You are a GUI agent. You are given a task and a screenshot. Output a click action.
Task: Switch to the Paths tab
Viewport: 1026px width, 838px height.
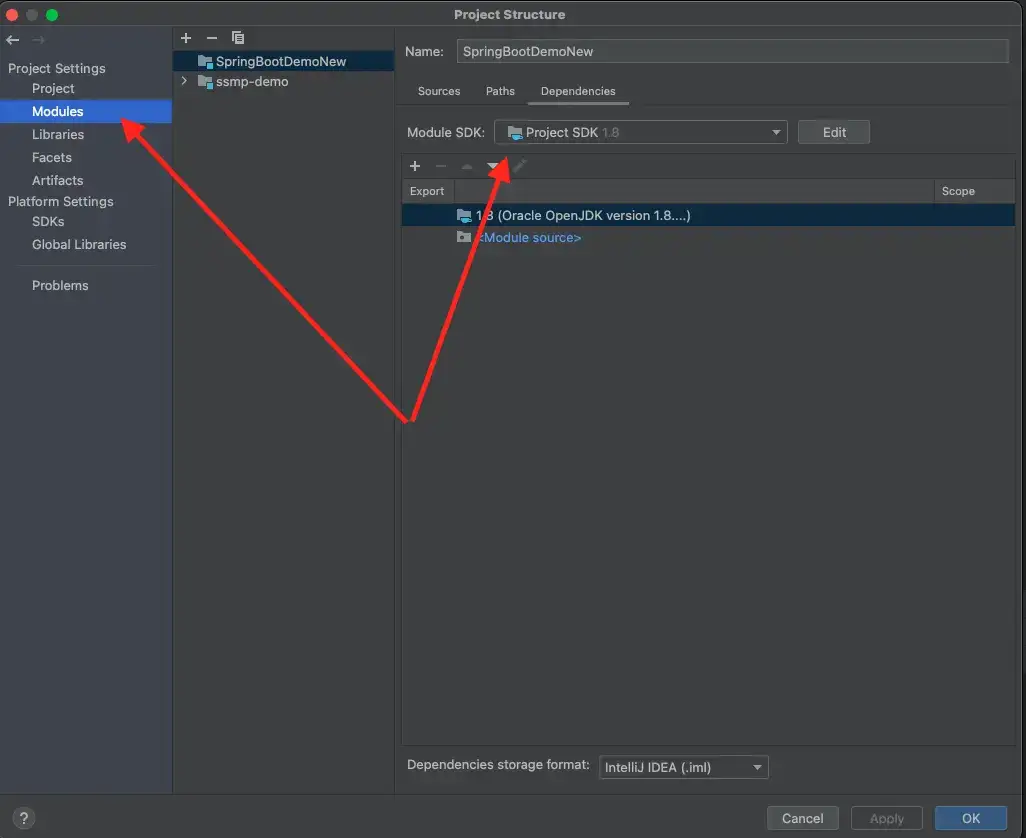point(500,91)
